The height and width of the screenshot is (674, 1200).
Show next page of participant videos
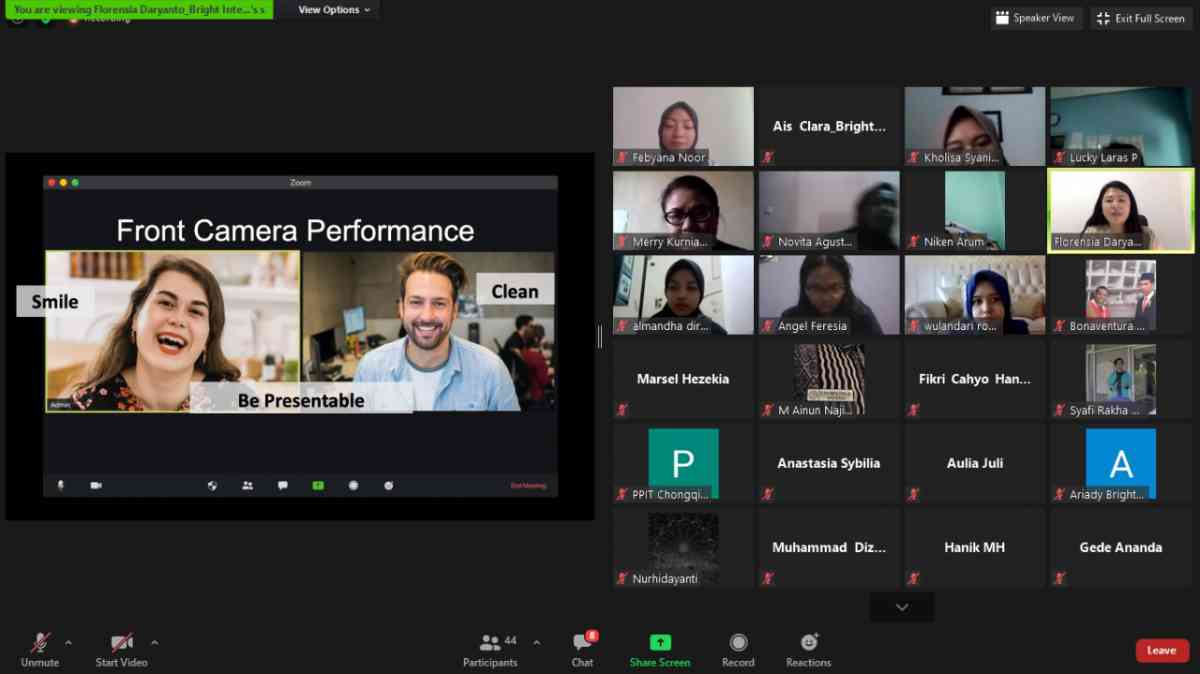[902, 607]
